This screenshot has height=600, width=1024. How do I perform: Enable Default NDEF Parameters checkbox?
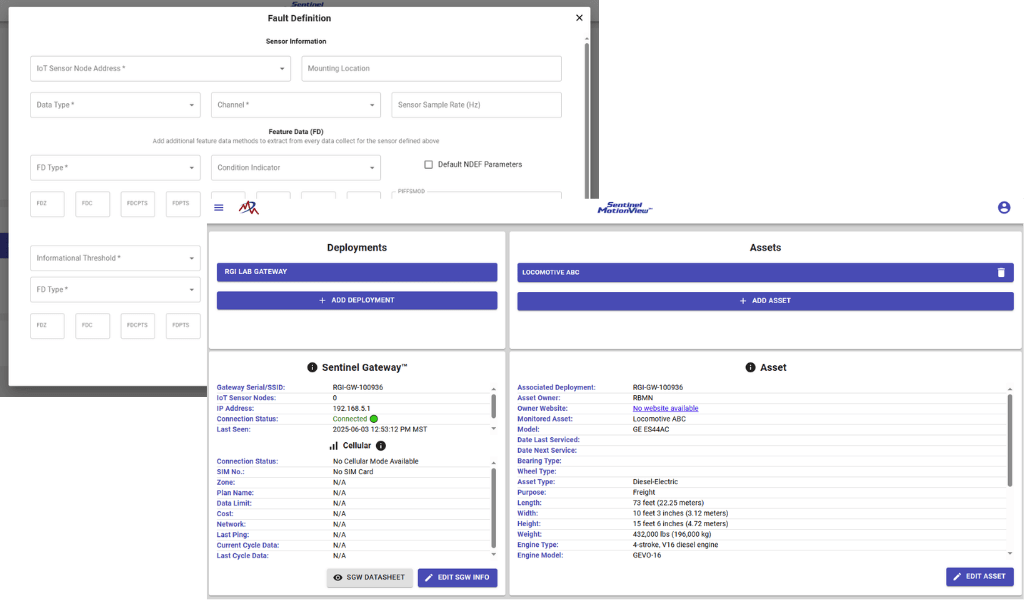429,165
